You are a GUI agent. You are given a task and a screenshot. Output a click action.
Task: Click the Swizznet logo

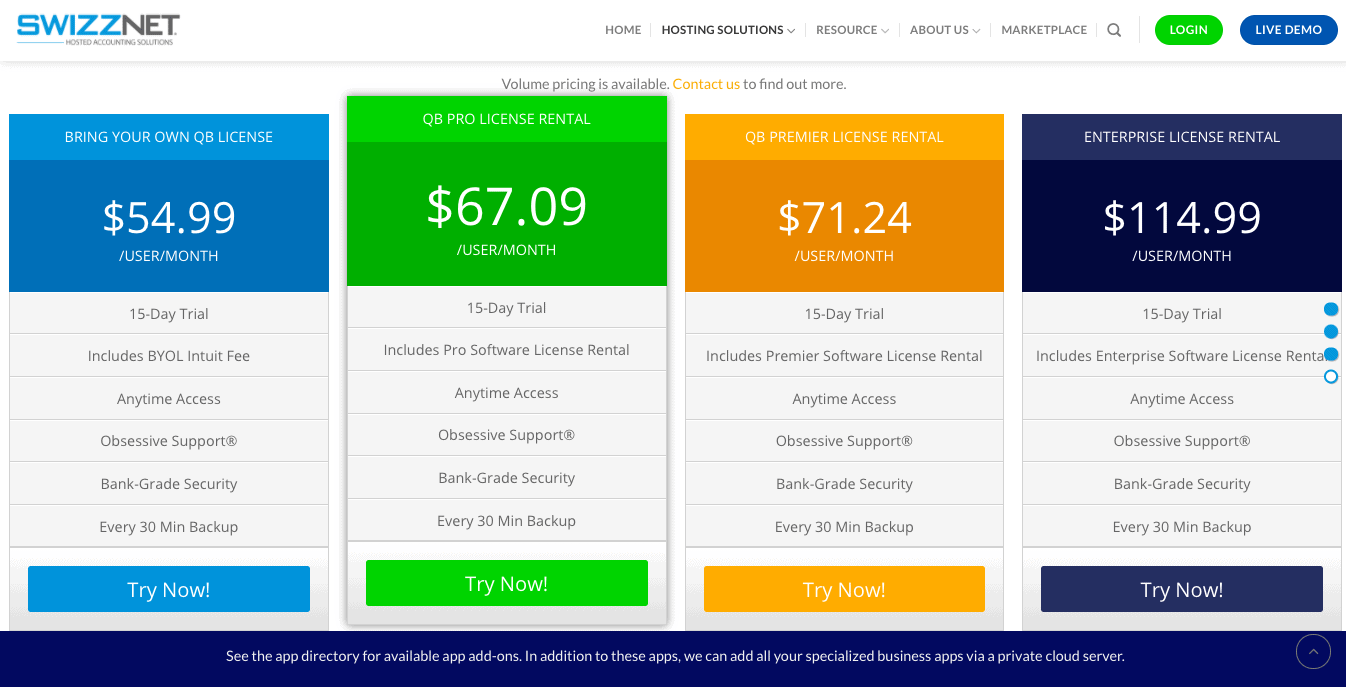(98, 29)
